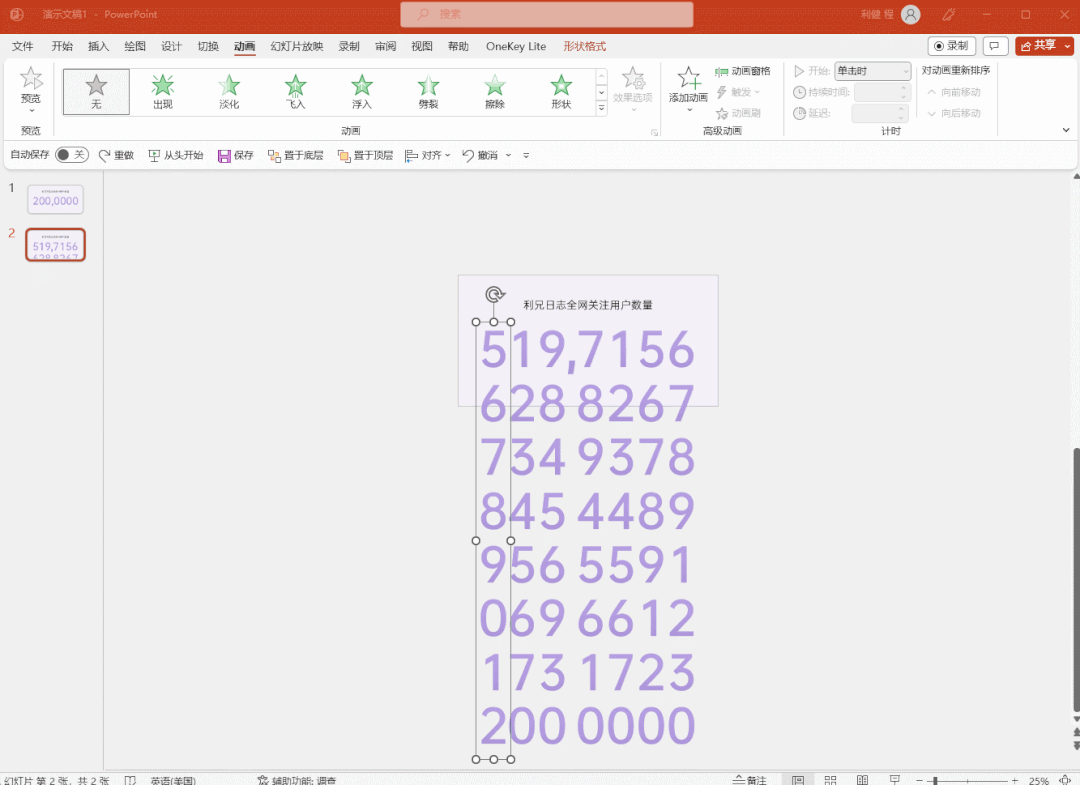The width and height of the screenshot is (1080, 785).
Task: Open the 开始 (Home) tab
Action: 62,46
